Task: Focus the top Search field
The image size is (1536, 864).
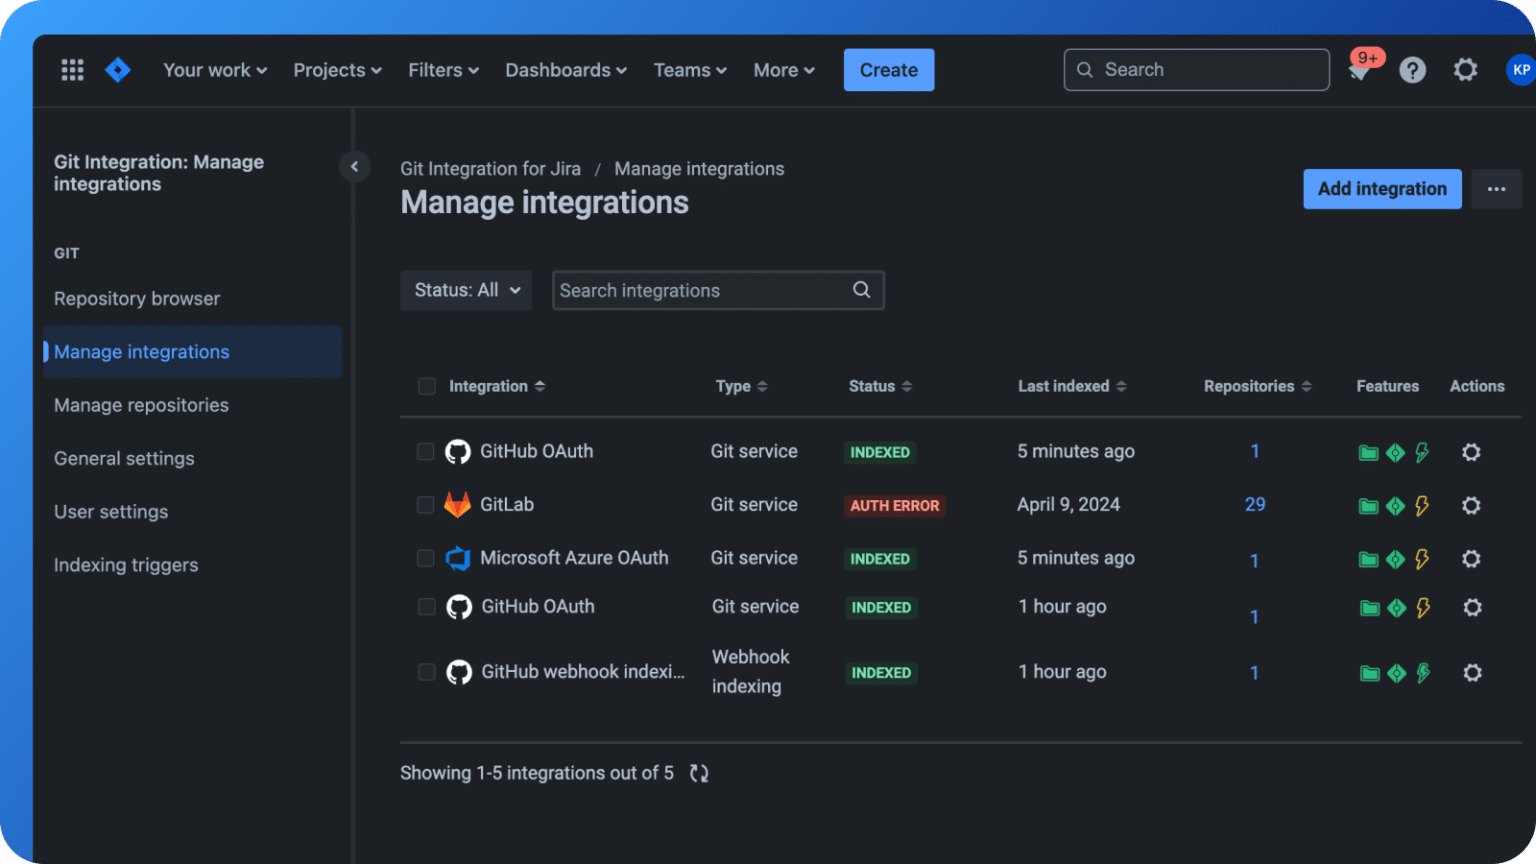Action: click(x=1197, y=70)
